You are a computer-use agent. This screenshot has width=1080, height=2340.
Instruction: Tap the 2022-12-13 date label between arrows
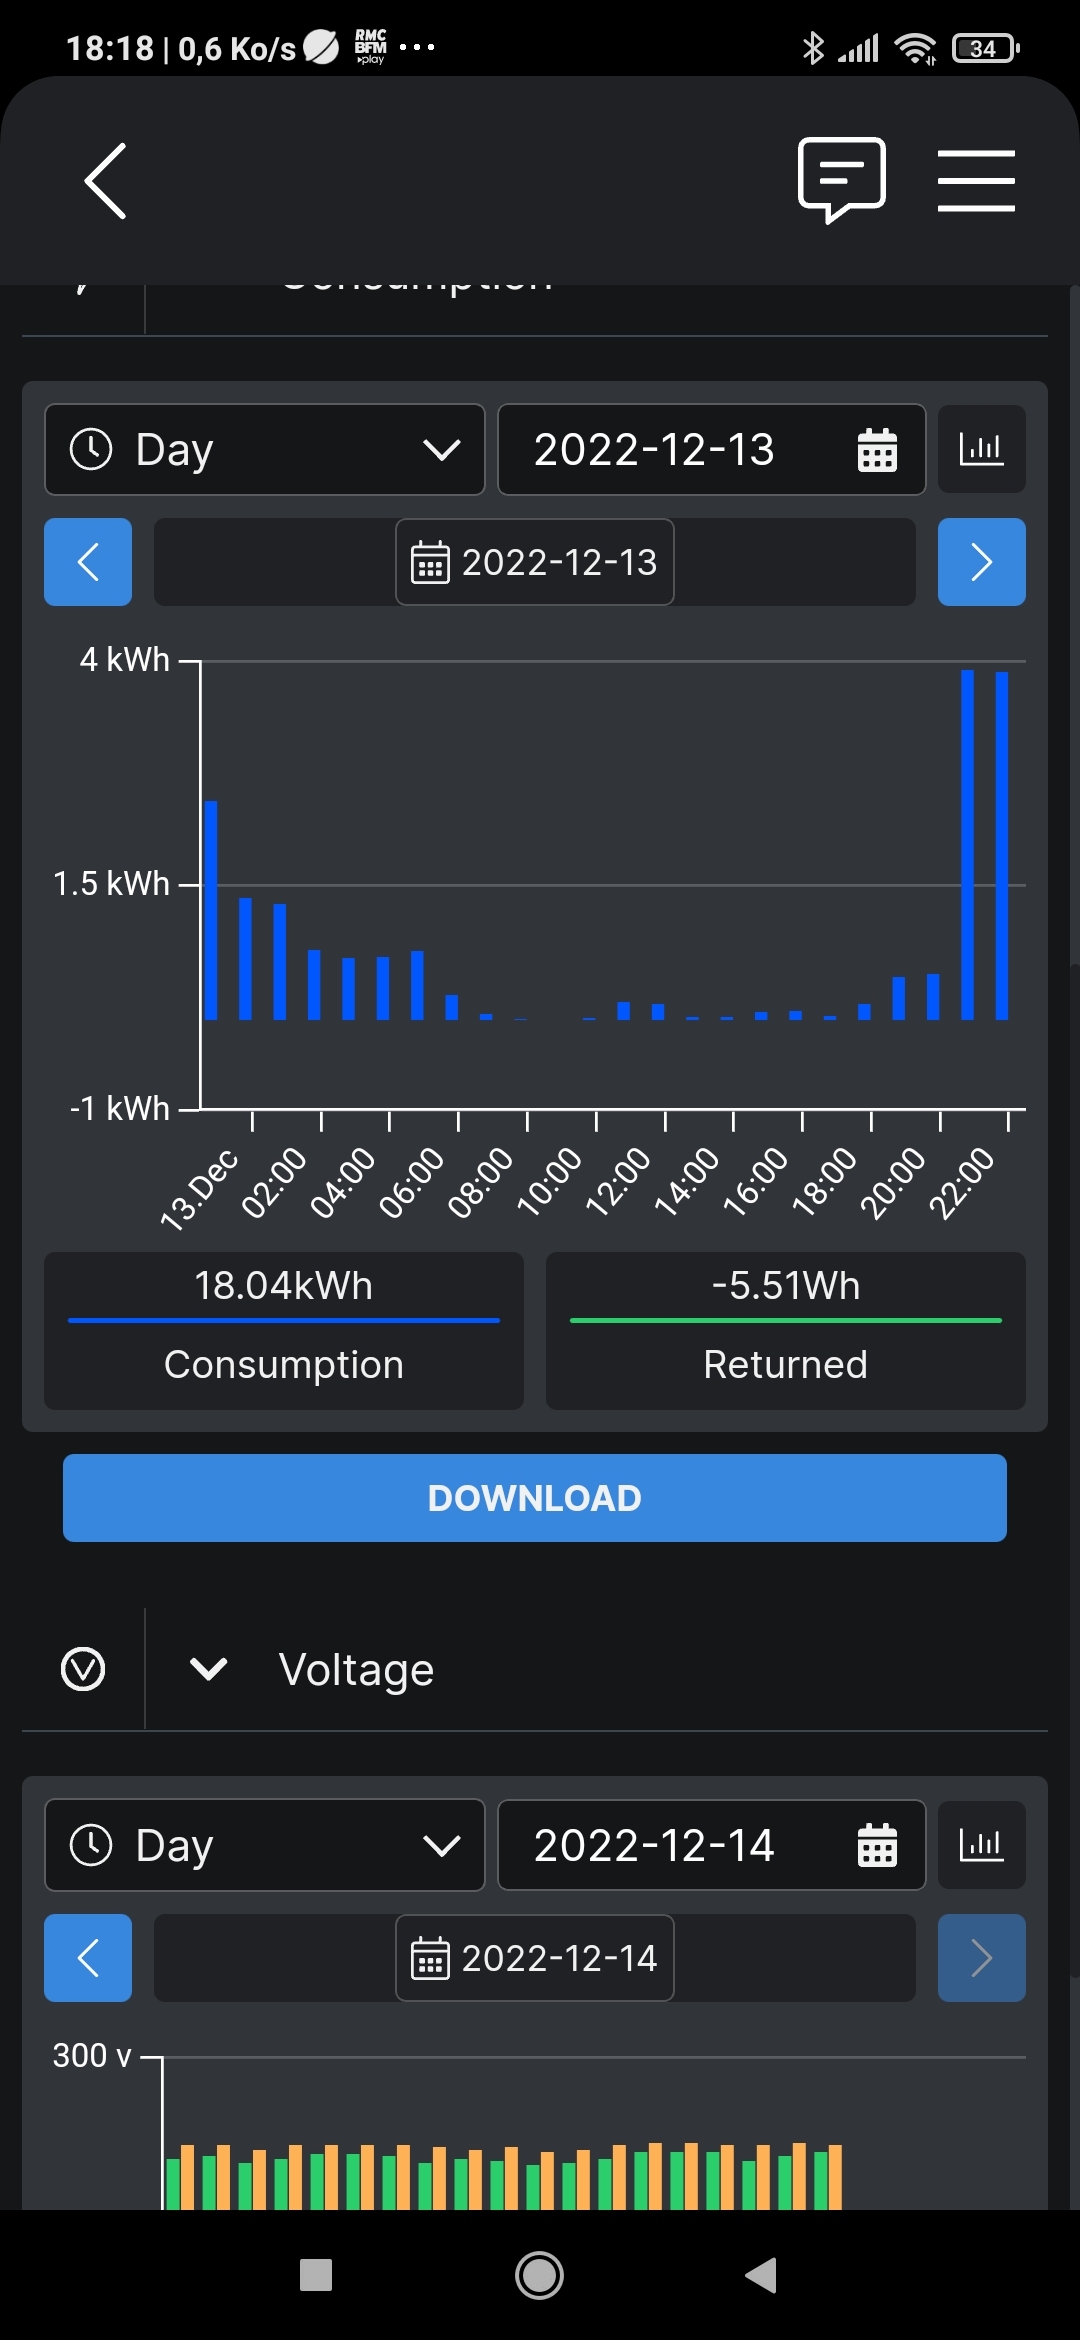pos(535,562)
